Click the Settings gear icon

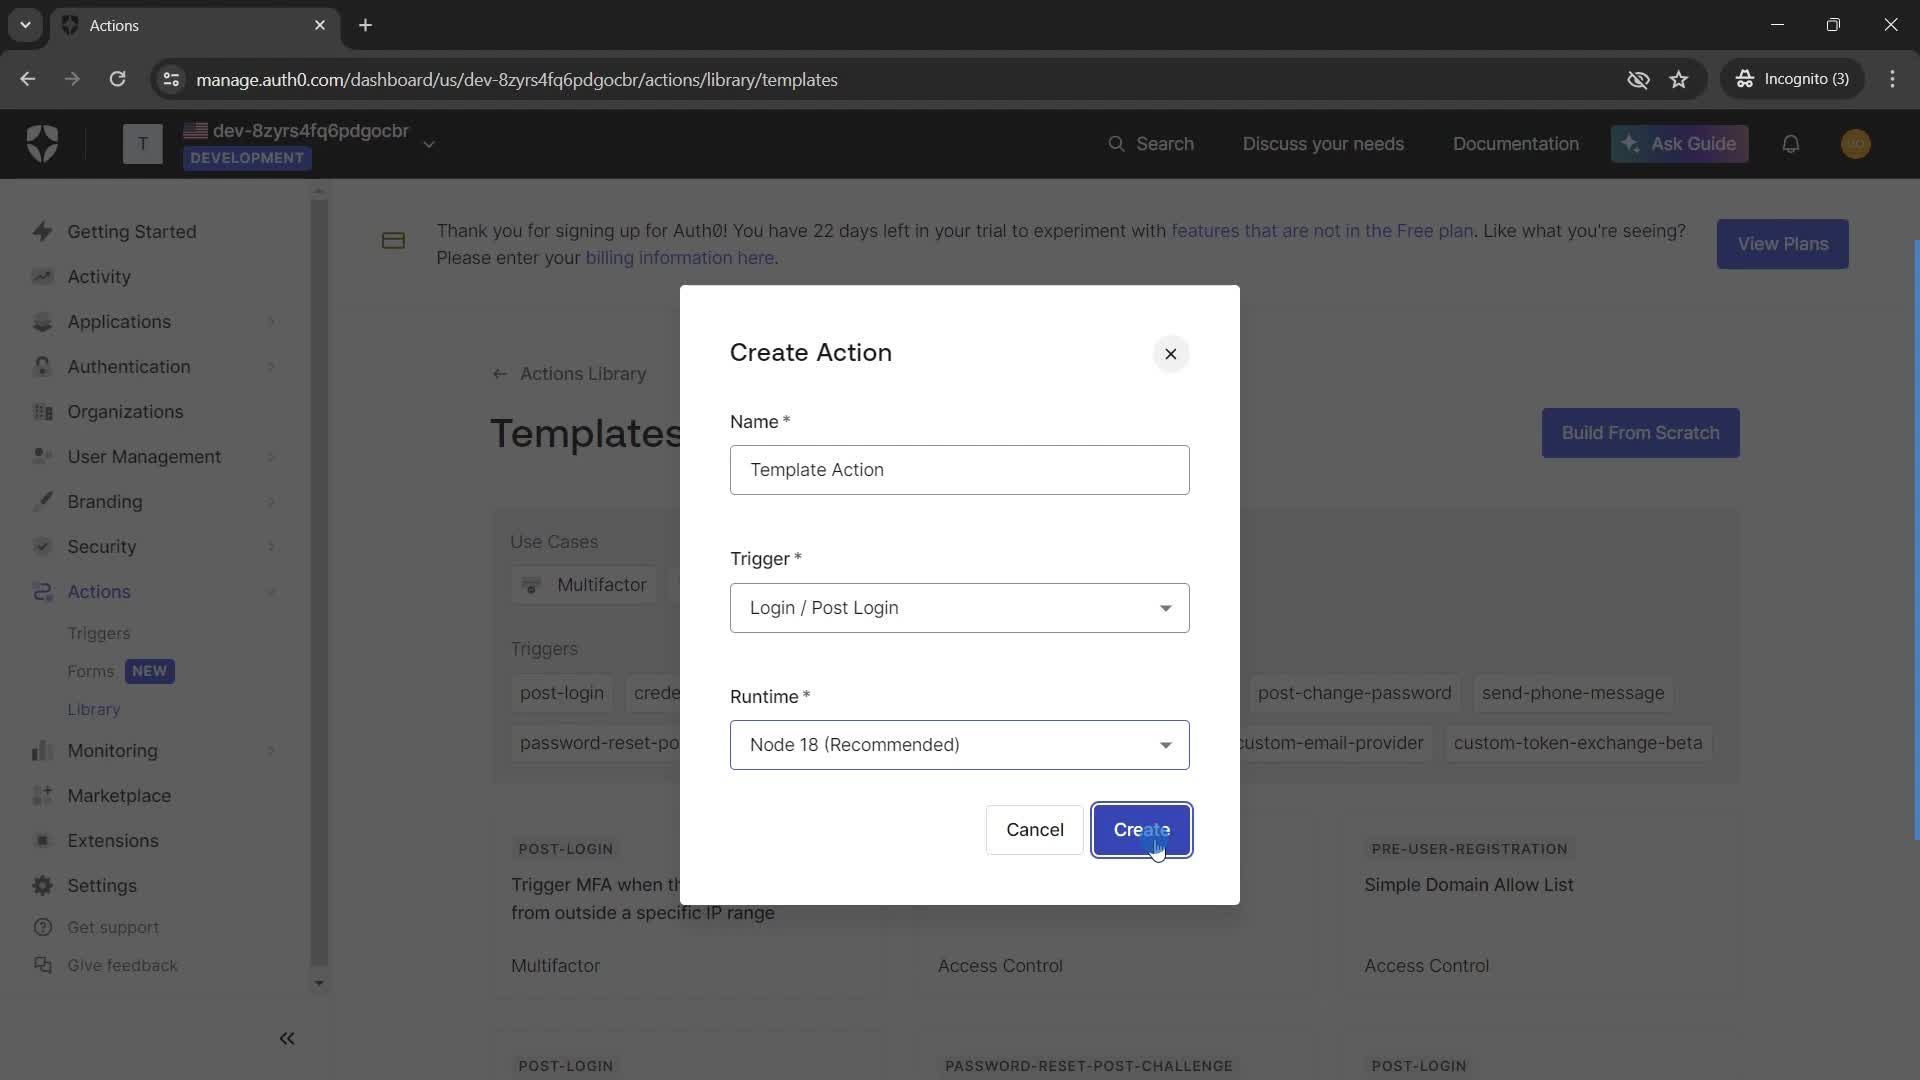pyautogui.click(x=42, y=886)
